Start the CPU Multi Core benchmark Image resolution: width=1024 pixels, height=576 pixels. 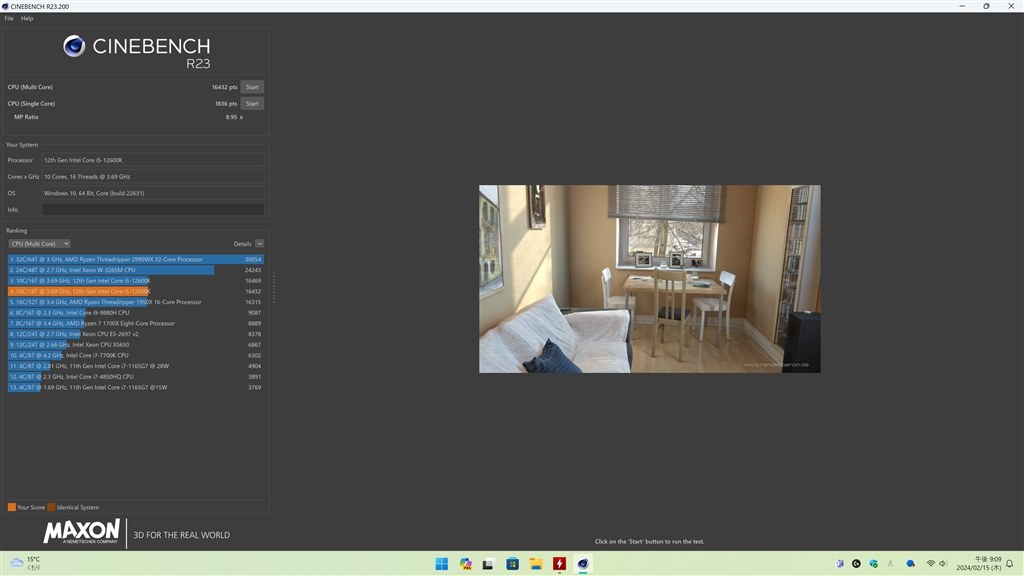pyautogui.click(x=252, y=87)
